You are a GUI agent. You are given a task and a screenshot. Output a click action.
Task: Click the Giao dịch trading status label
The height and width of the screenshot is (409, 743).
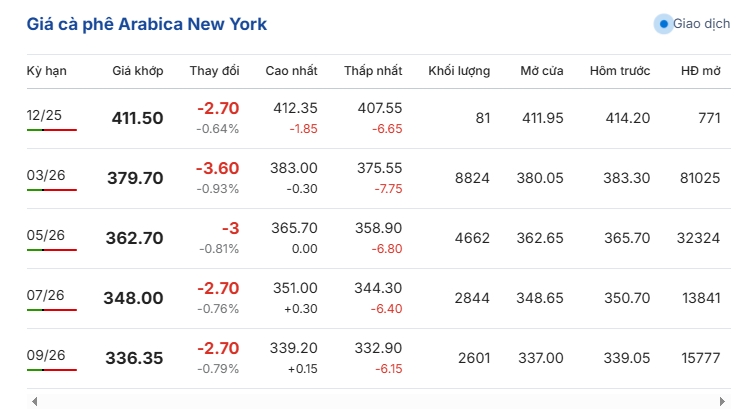click(701, 23)
